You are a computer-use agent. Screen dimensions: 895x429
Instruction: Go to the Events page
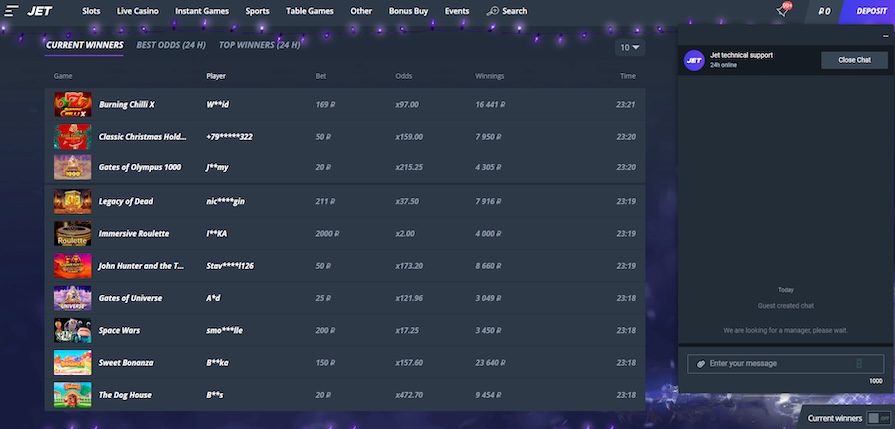pos(457,11)
